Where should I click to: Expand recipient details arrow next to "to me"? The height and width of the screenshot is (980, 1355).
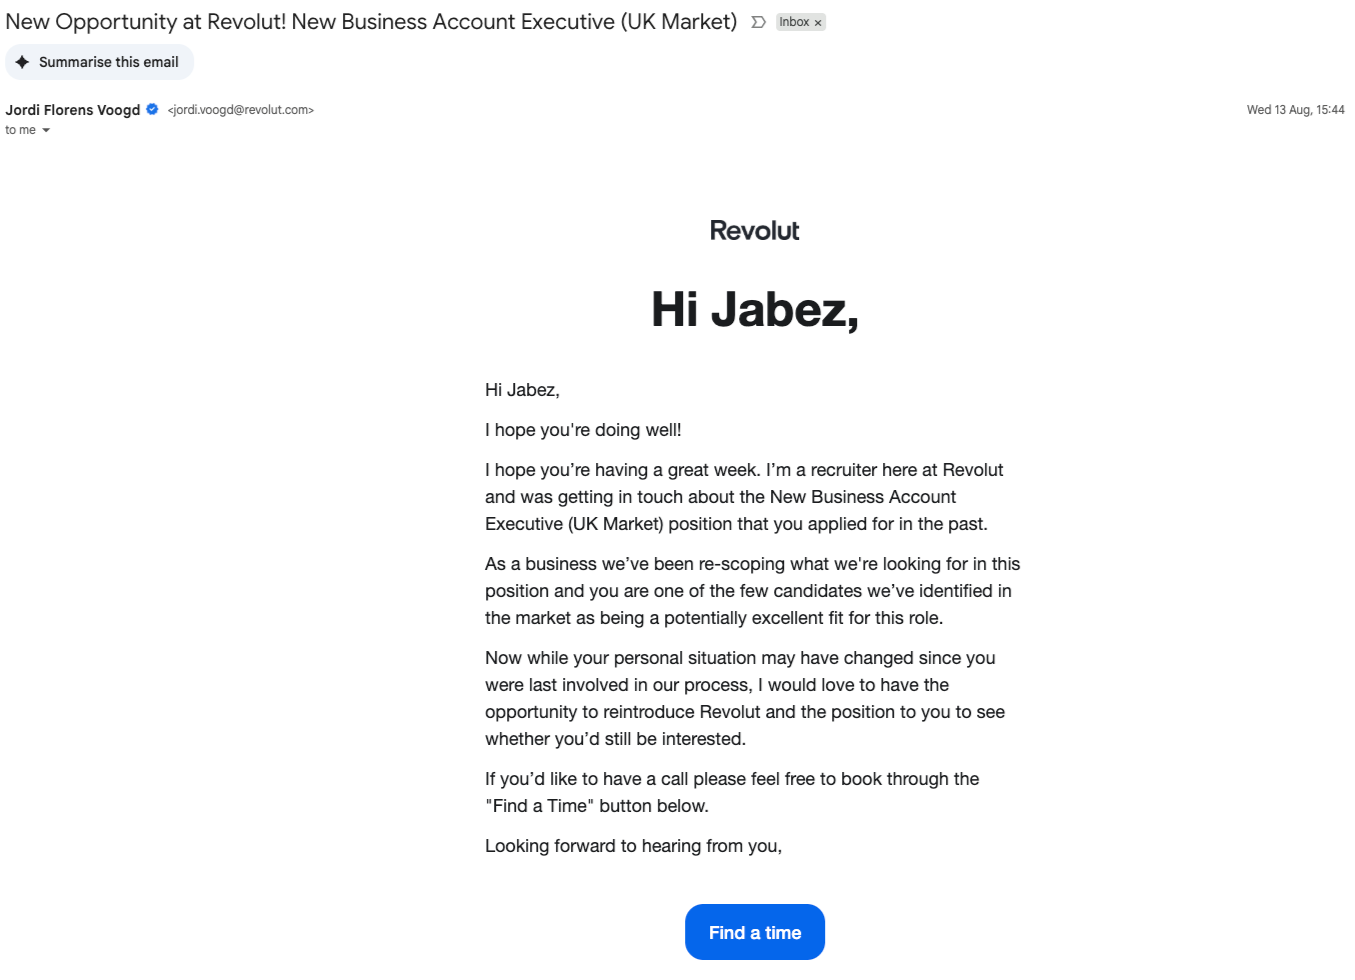pos(46,131)
